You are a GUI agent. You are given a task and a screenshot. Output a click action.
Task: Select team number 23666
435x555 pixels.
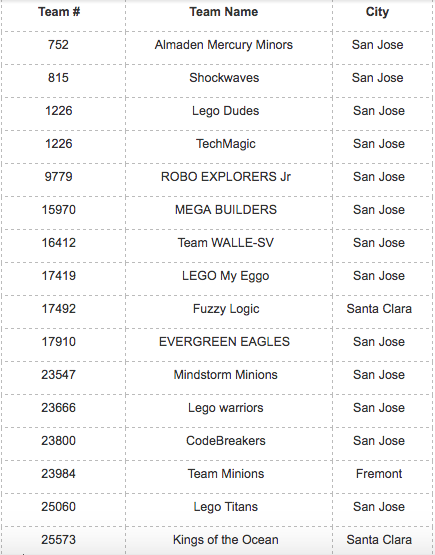(x=58, y=408)
